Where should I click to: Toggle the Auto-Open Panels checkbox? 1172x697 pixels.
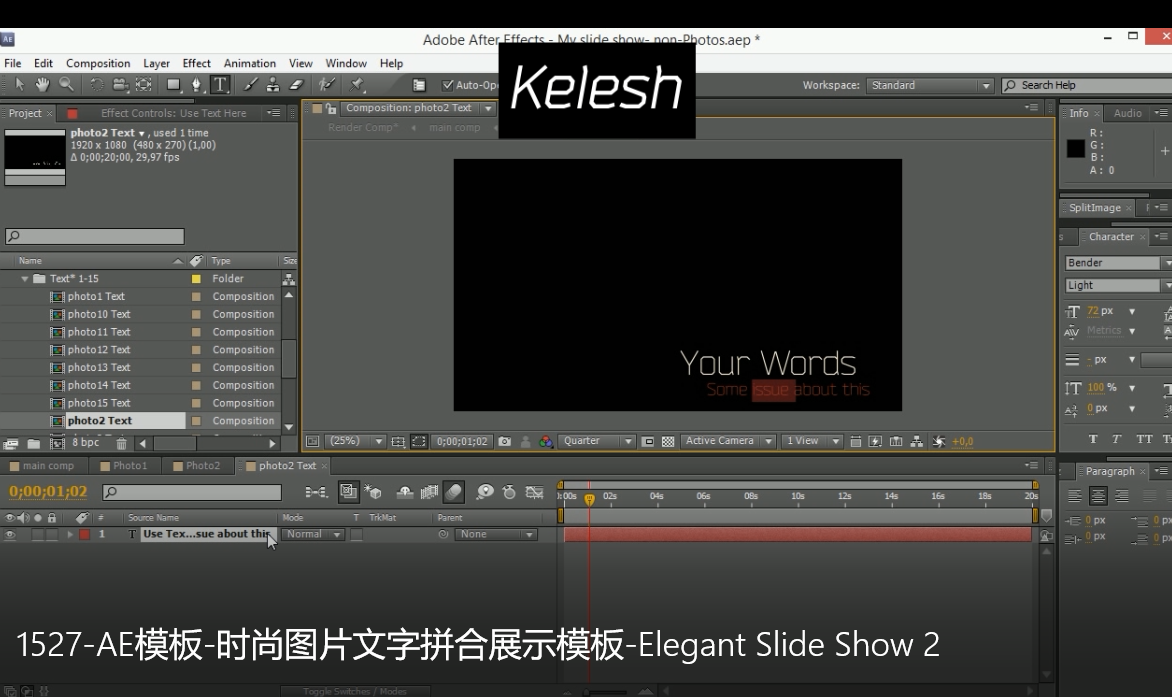[x=448, y=86]
